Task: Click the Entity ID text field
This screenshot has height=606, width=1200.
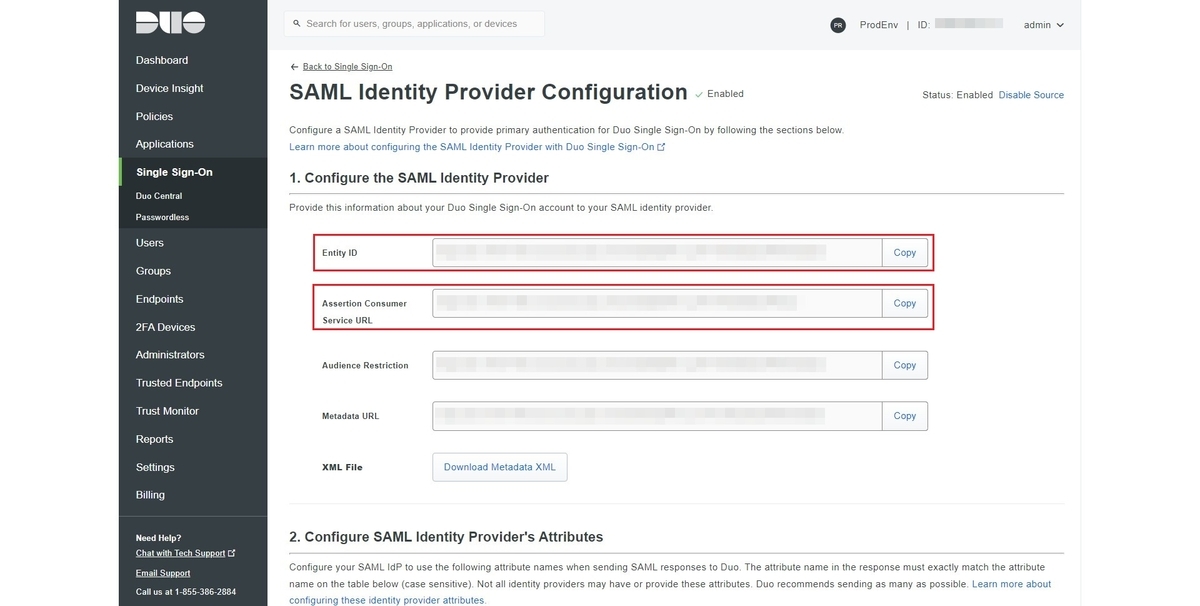Action: [657, 253]
